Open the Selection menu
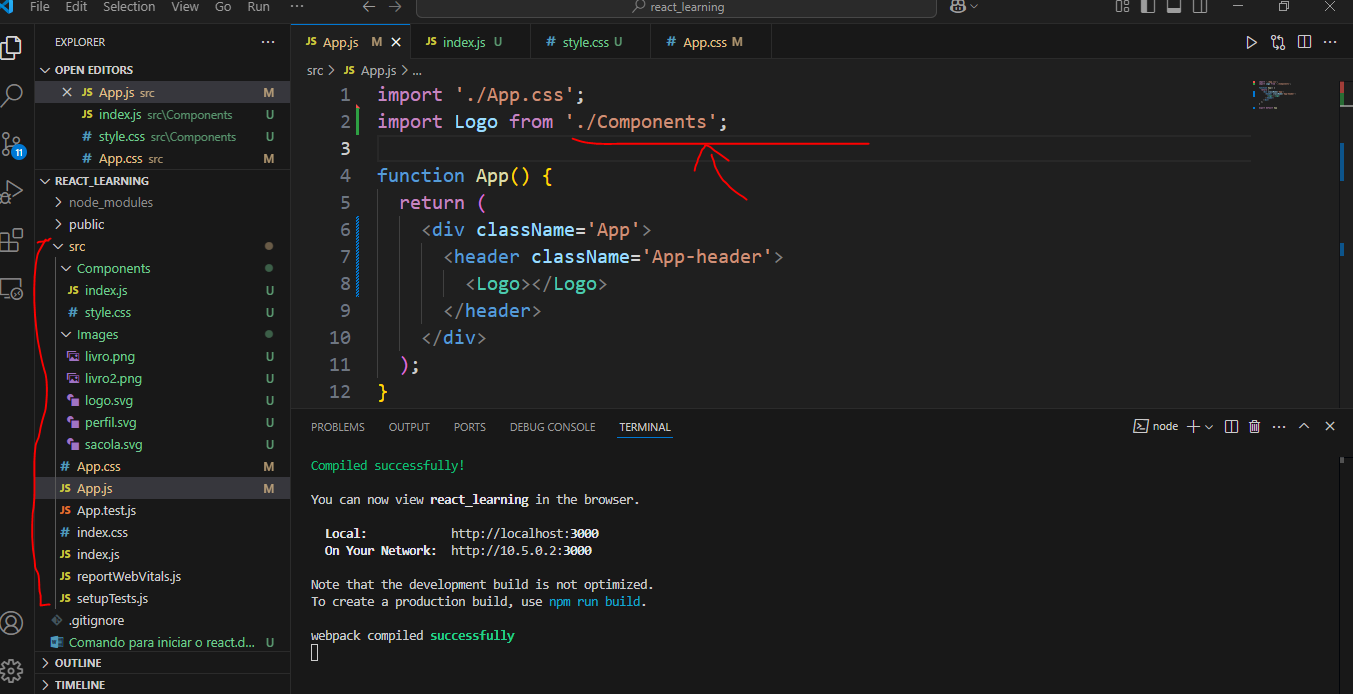Image resolution: width=1353 pixels, height=694 pixels. 129,7
